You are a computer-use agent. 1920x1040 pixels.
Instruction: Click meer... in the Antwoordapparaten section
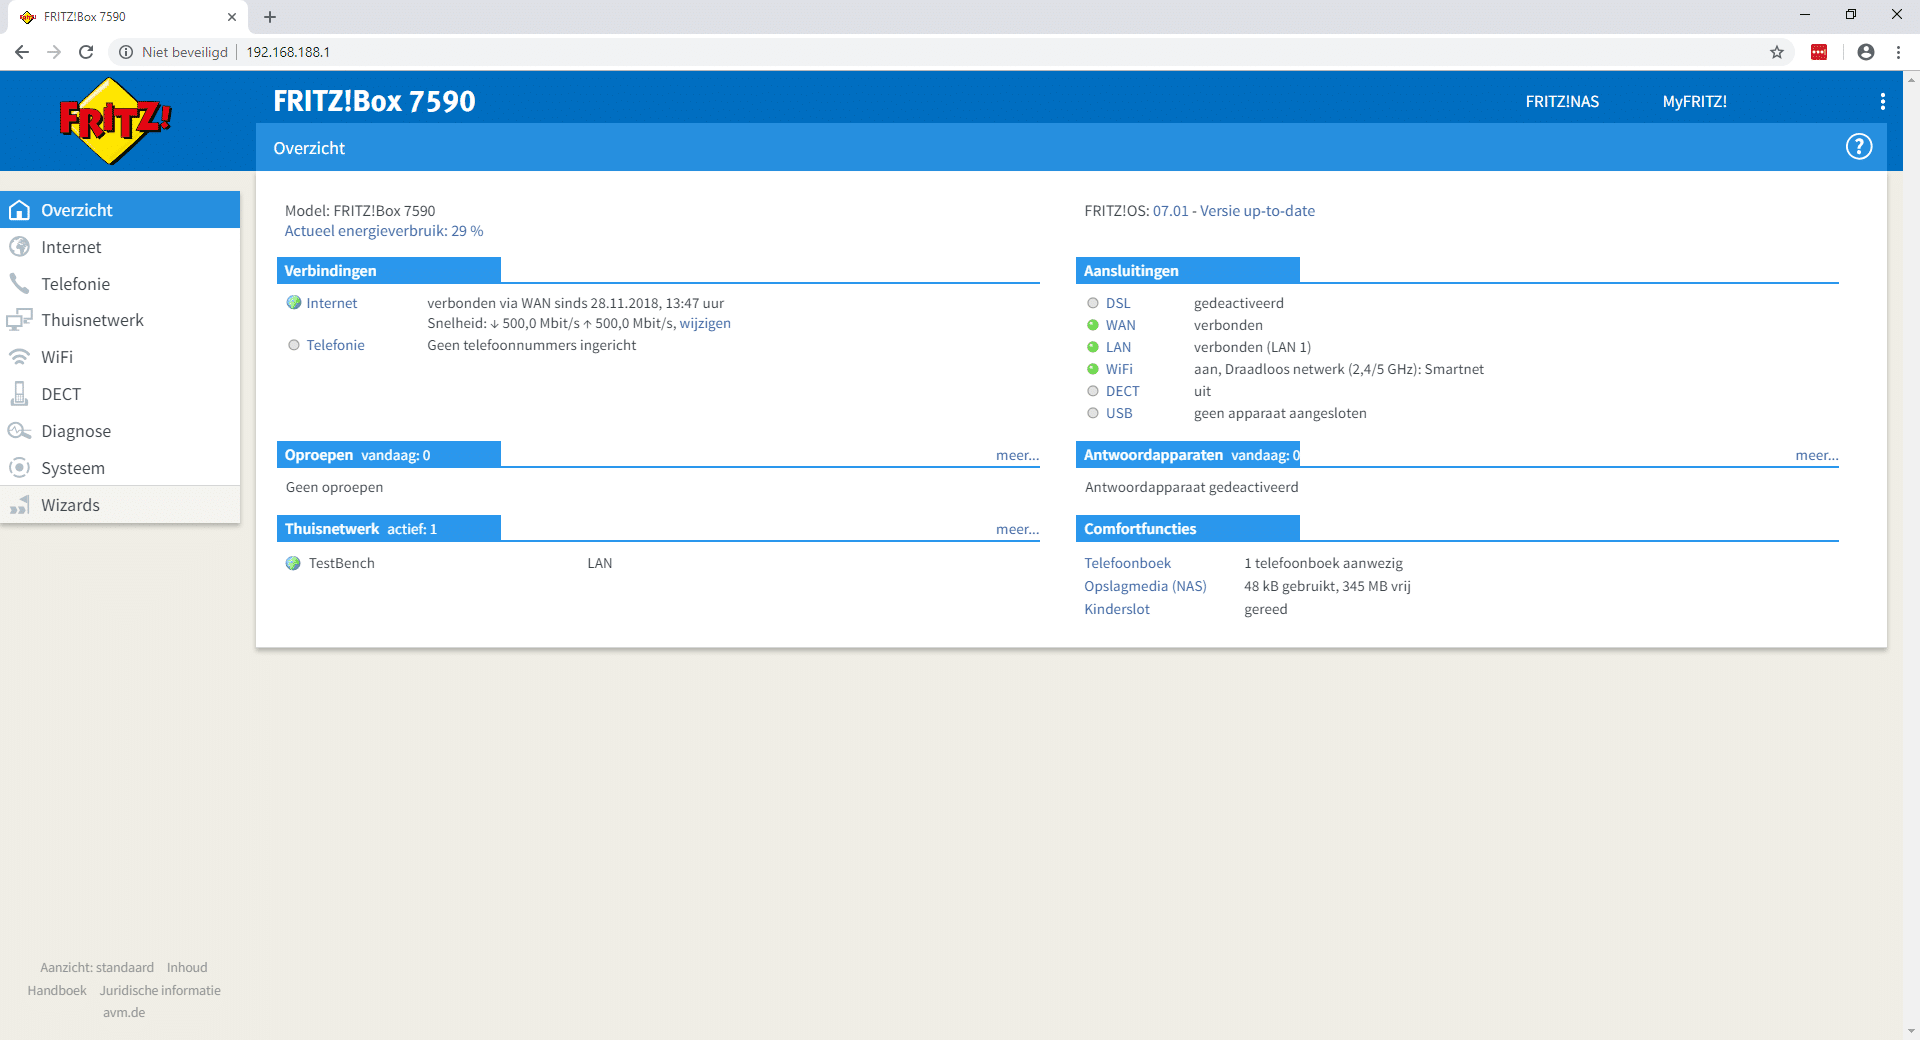click(x=1816, y=455)
